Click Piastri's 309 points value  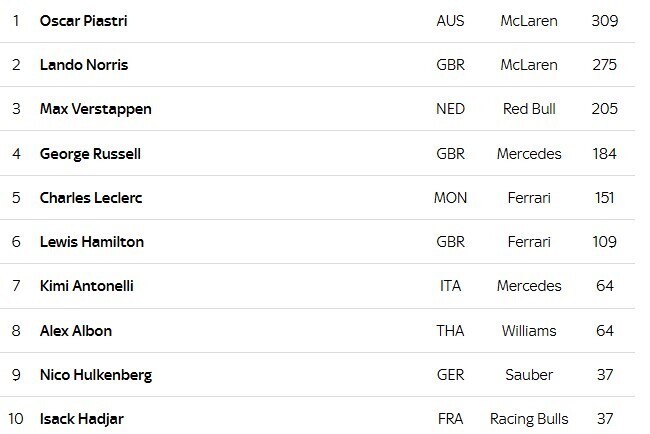pyautogui.click(x=604, y=21)
